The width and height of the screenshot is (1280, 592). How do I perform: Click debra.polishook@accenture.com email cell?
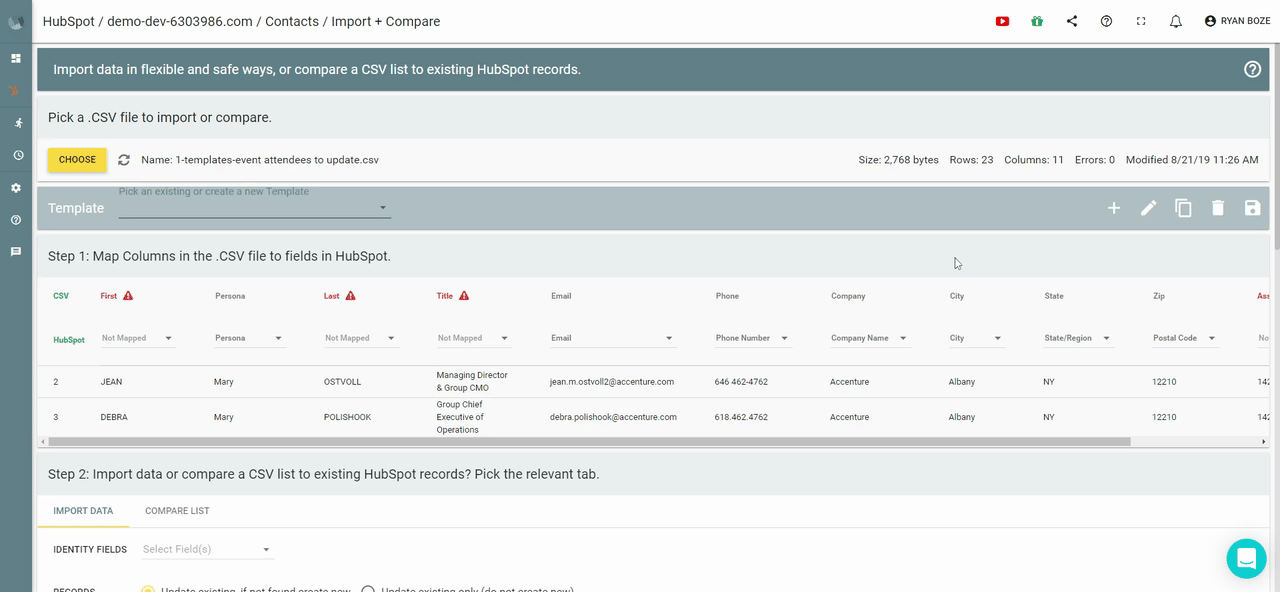(x=613, y=417)
